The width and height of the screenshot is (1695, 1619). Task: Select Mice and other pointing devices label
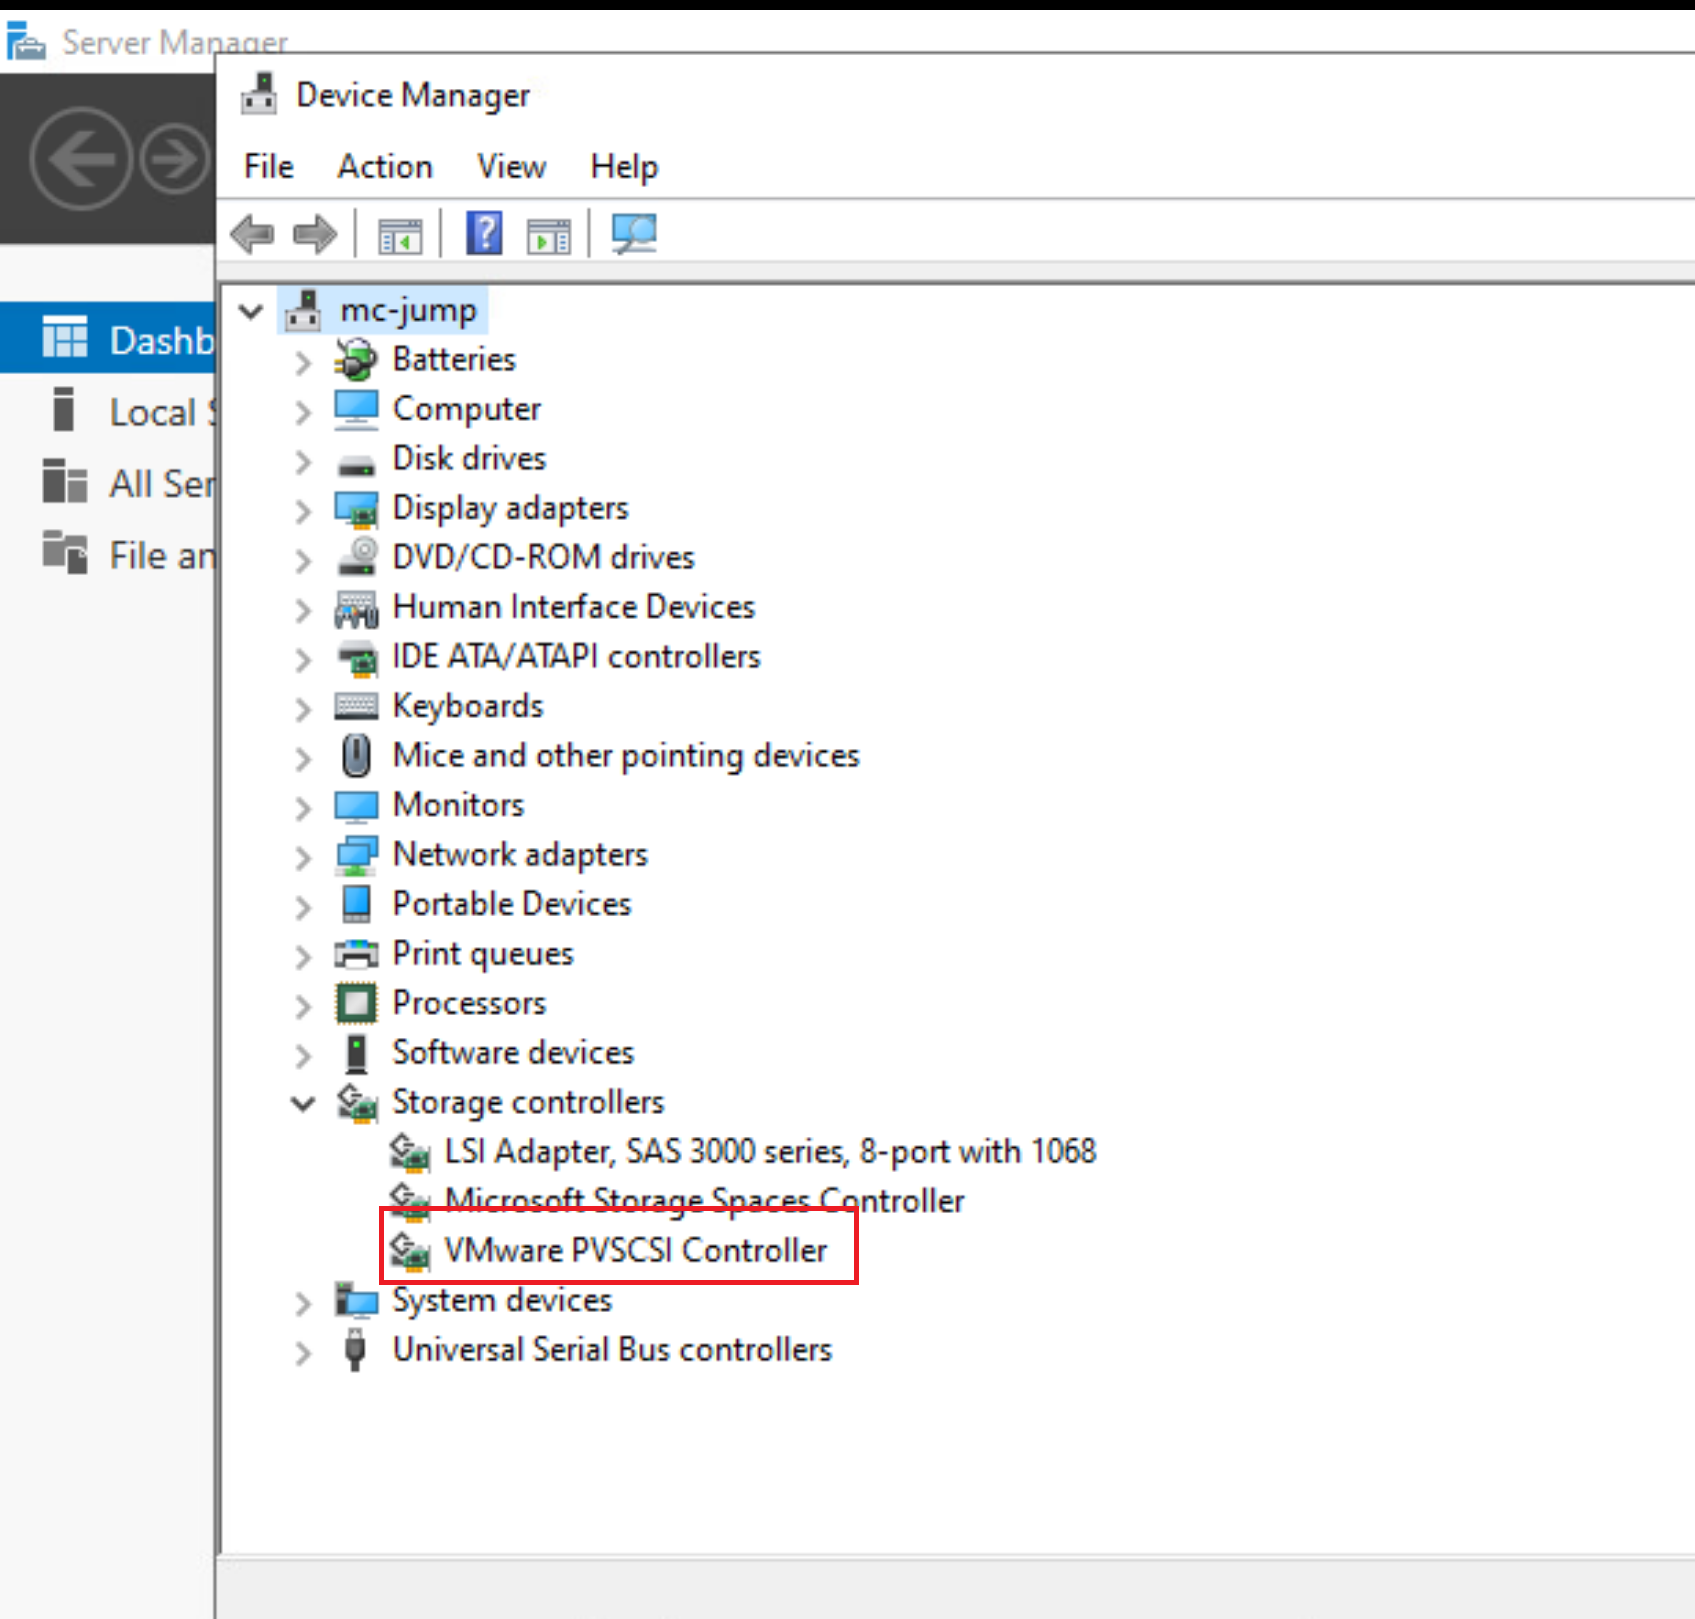pos(626,755)
